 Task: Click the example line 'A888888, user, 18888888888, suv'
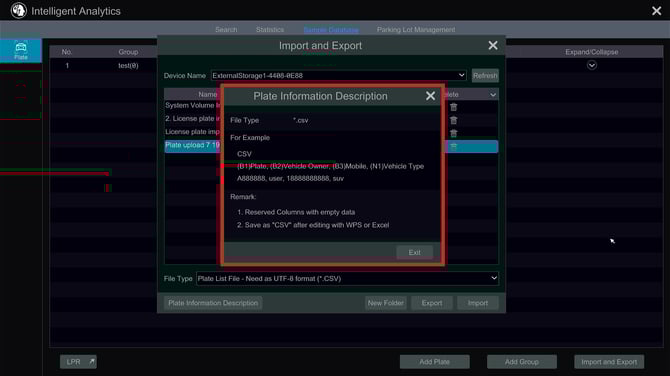click(290, 179)
